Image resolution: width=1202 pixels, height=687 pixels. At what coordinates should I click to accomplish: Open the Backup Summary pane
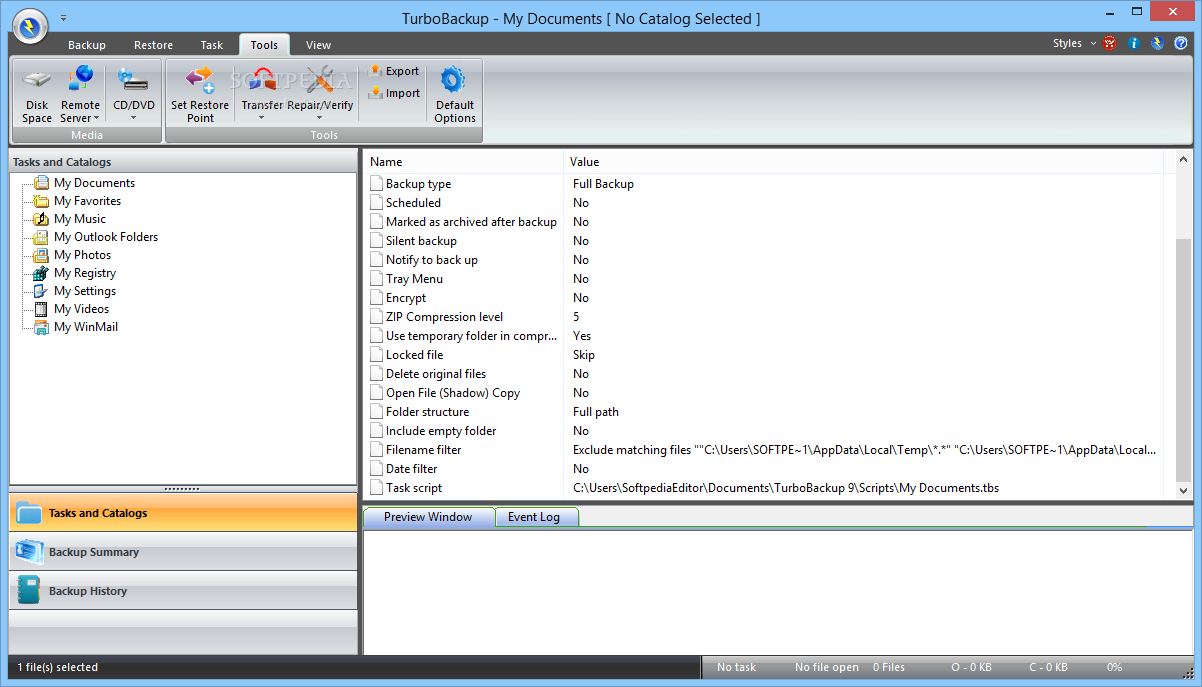click(183, 552)
